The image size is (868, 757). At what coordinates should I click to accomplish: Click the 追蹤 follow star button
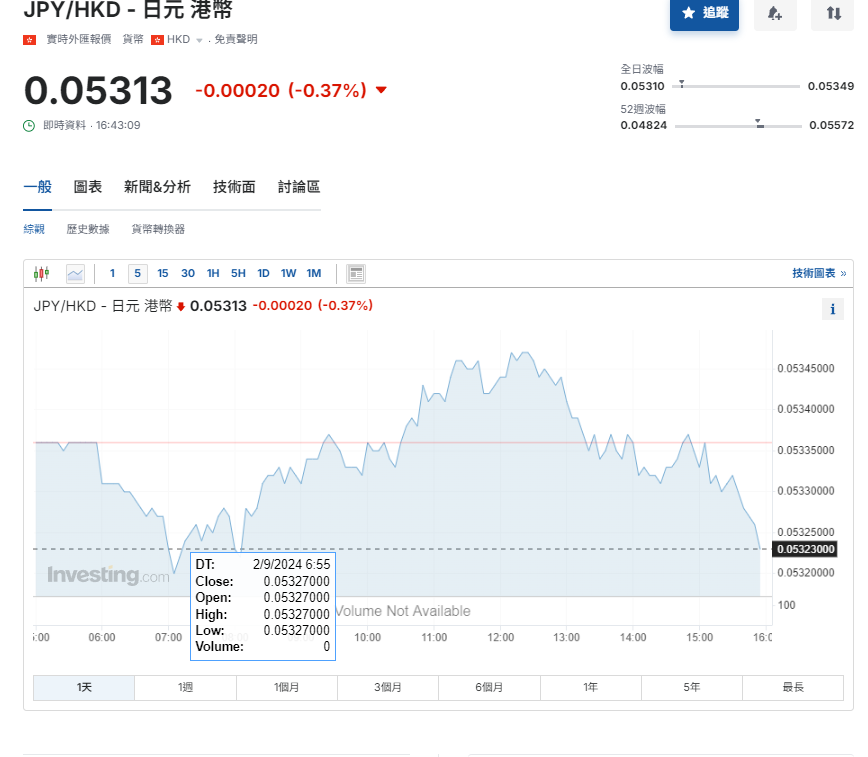coord(704,13)
